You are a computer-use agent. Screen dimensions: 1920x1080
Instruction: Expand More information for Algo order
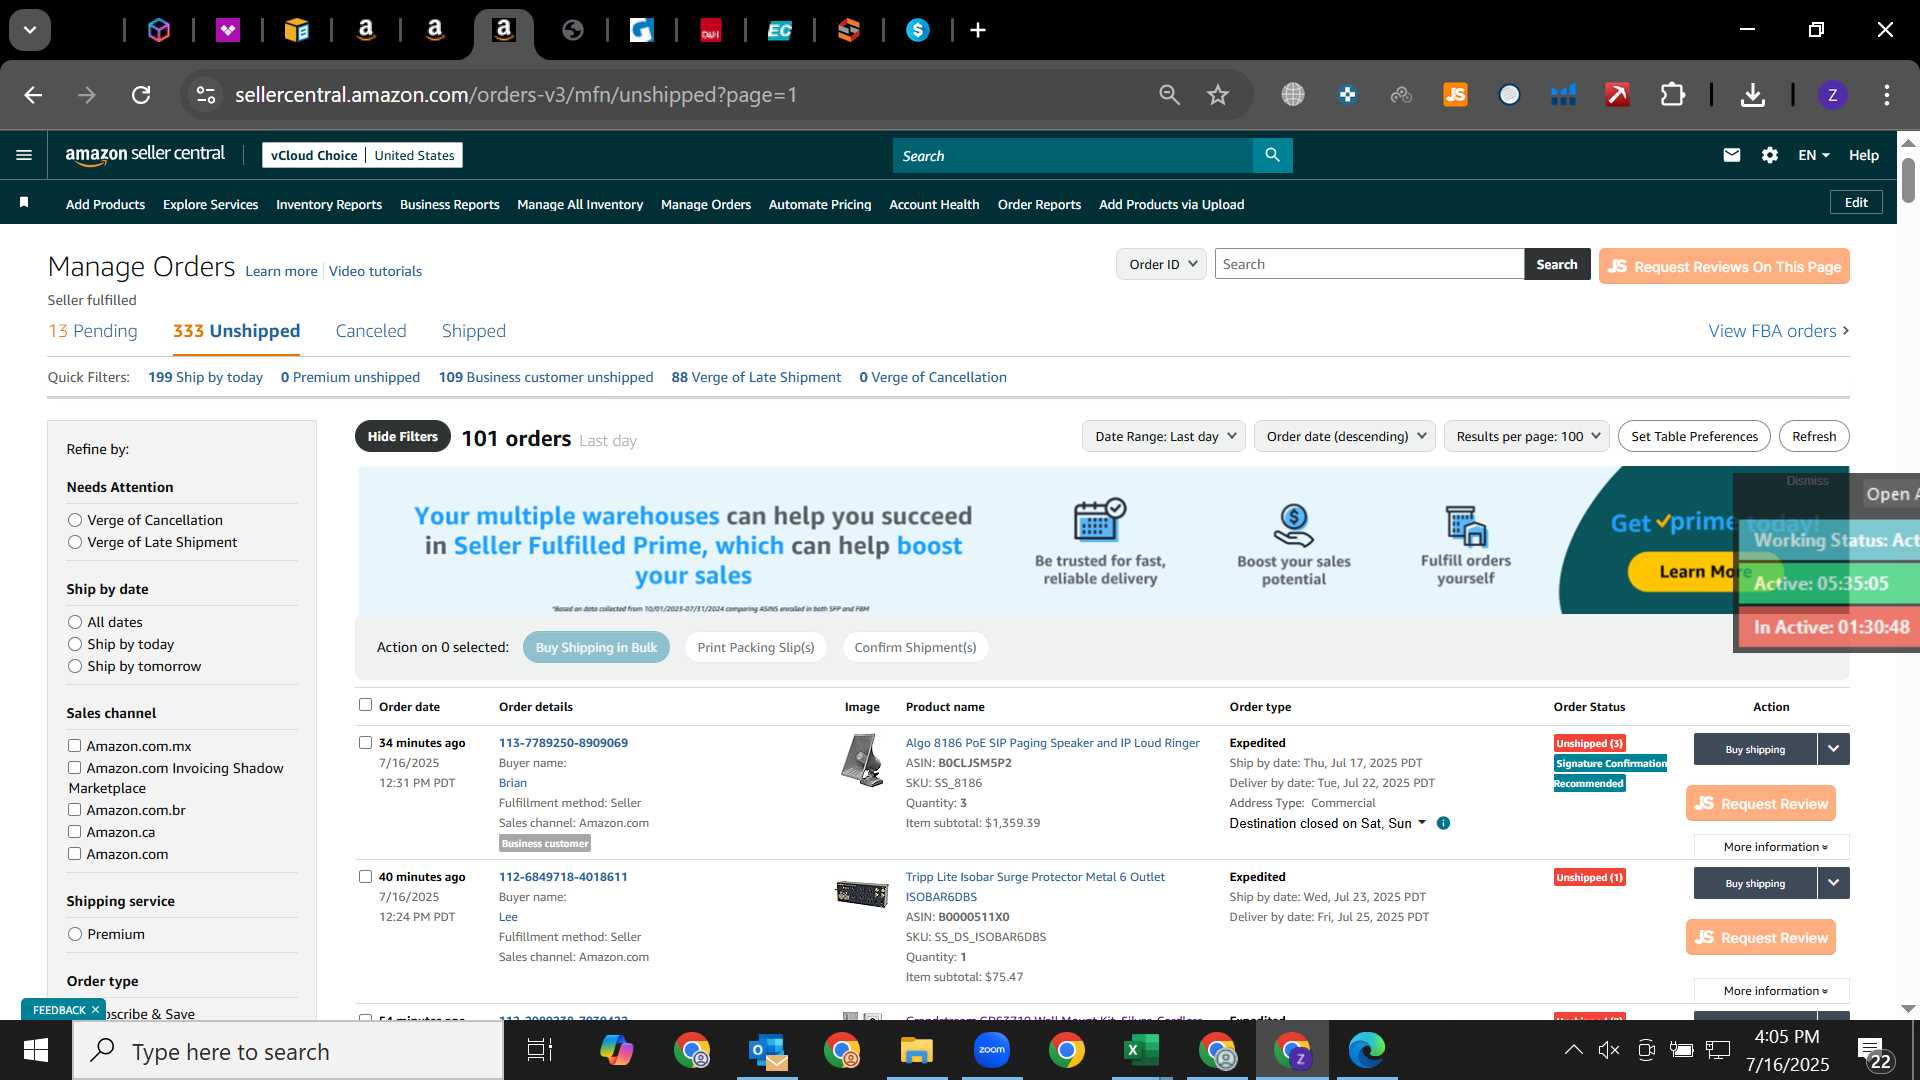coord(1772,847)
